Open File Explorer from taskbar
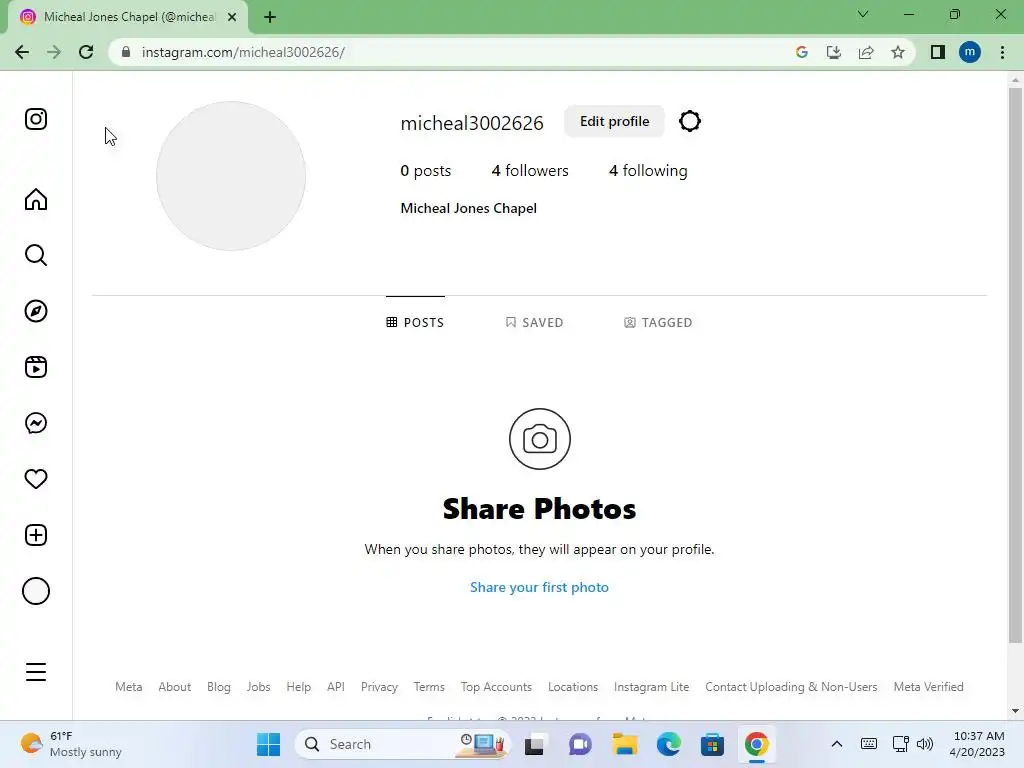Viewport: 1024px width, 768px height. [624, 744]
